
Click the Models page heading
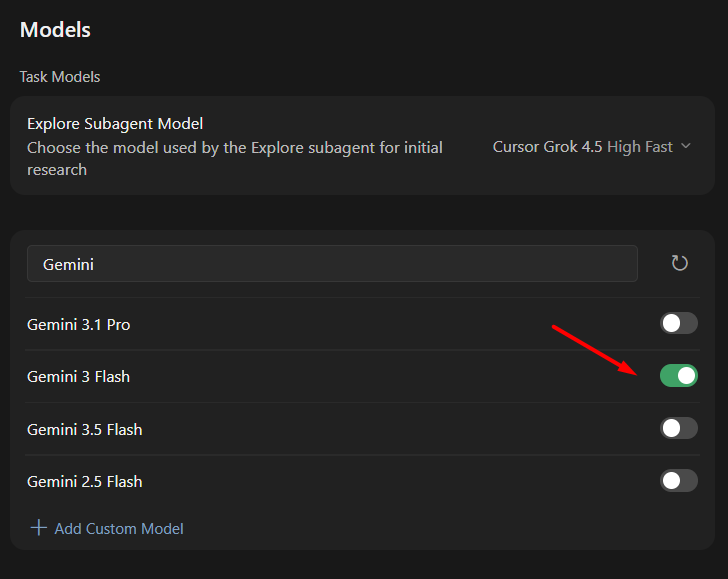[55, 30]
